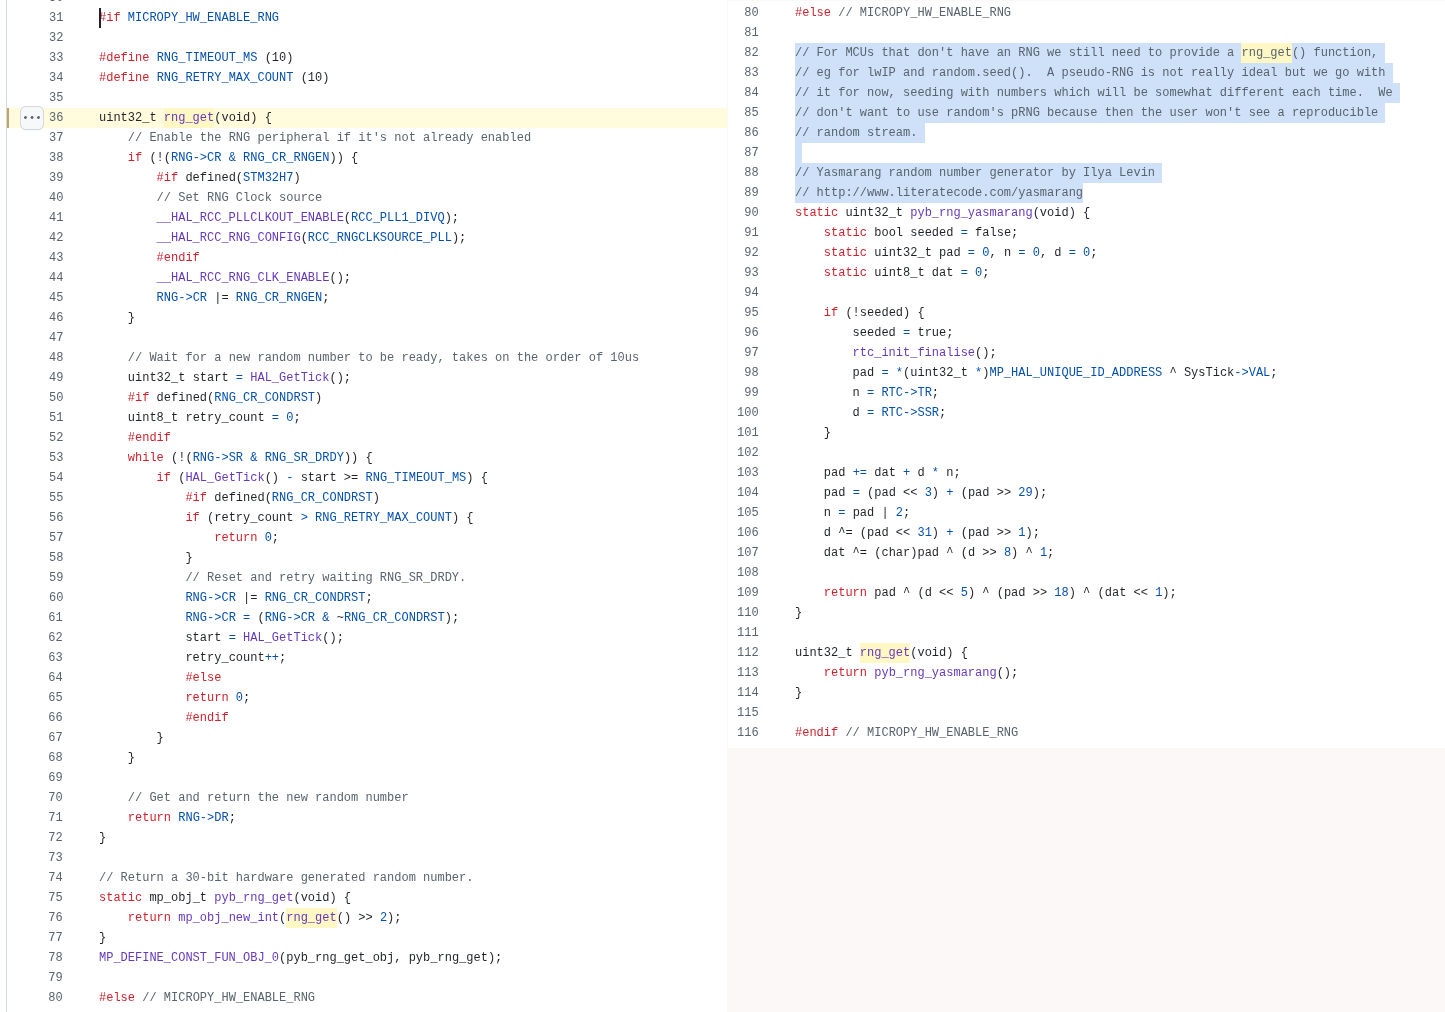Click the pyb_rng_get_obj argument on line 78
Image resolution: width=1445 pixels, height=1012 pixels.
point(340,957)
